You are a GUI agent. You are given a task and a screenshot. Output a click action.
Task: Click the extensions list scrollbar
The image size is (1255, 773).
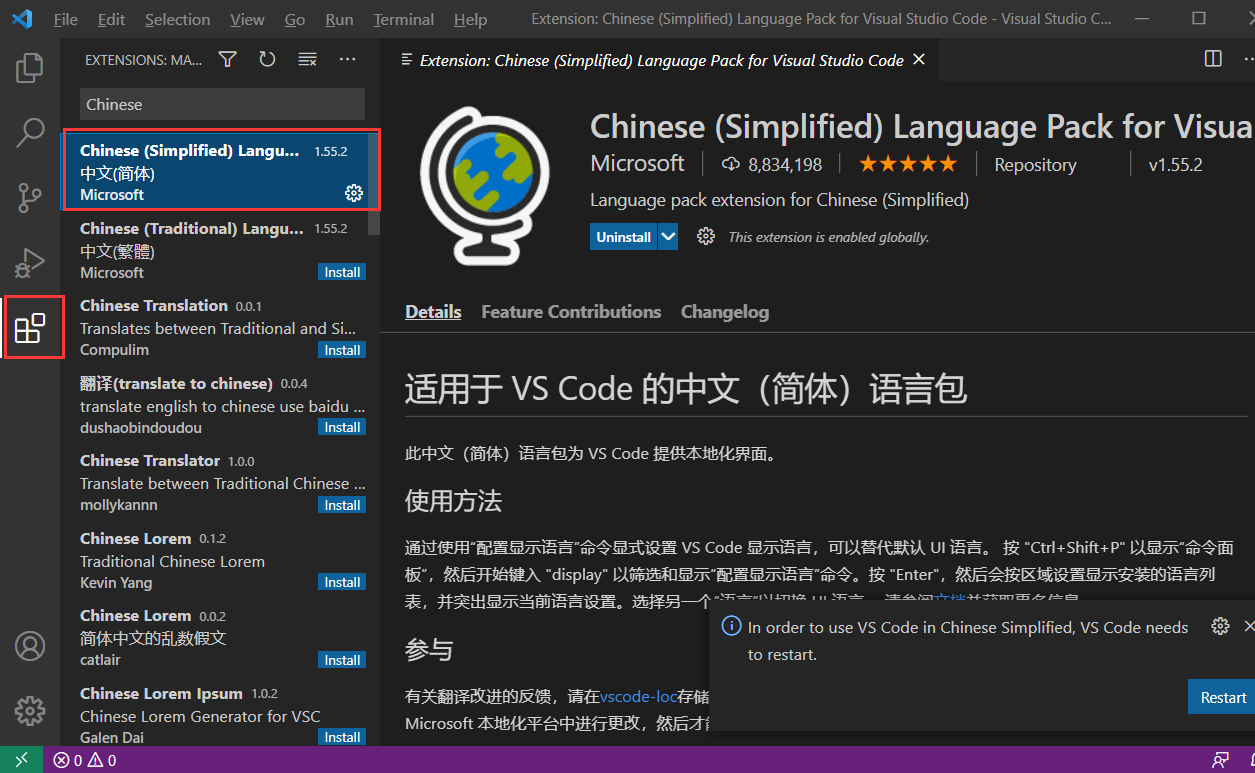pos(374,183)
